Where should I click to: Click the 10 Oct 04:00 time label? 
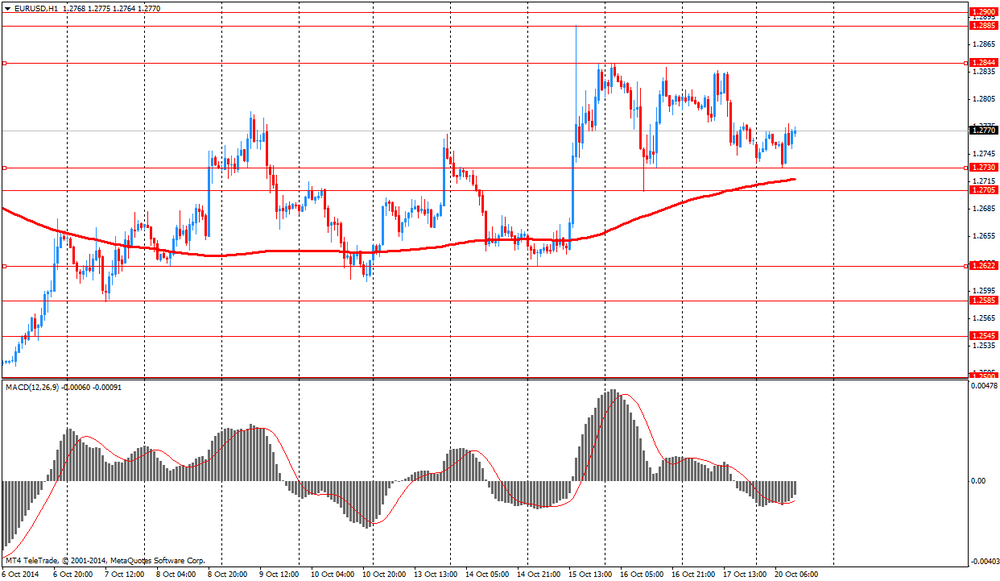pyautogui.click(x=332, y=574)
